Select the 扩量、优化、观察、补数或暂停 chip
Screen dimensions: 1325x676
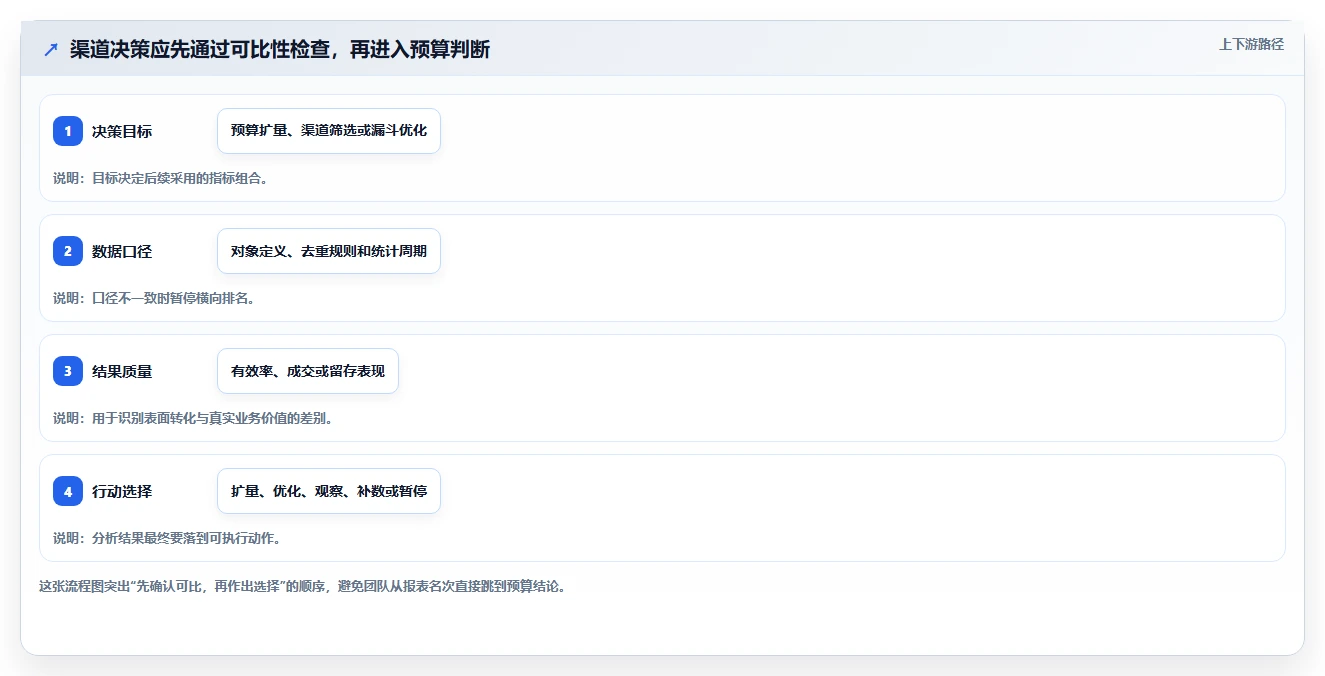point(329,491)
